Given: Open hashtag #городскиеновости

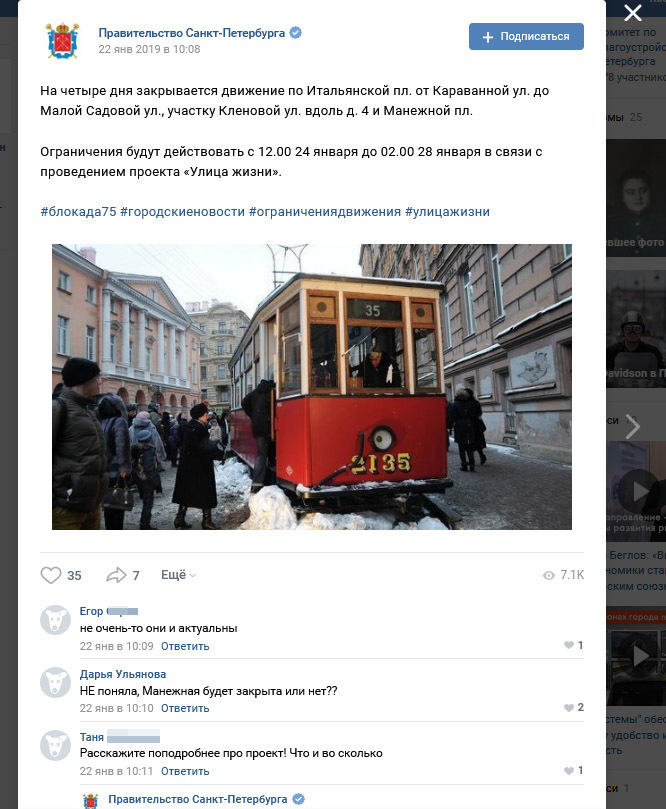Looking at the screenshot, I should pyautogui.click(x=183, y=212).
